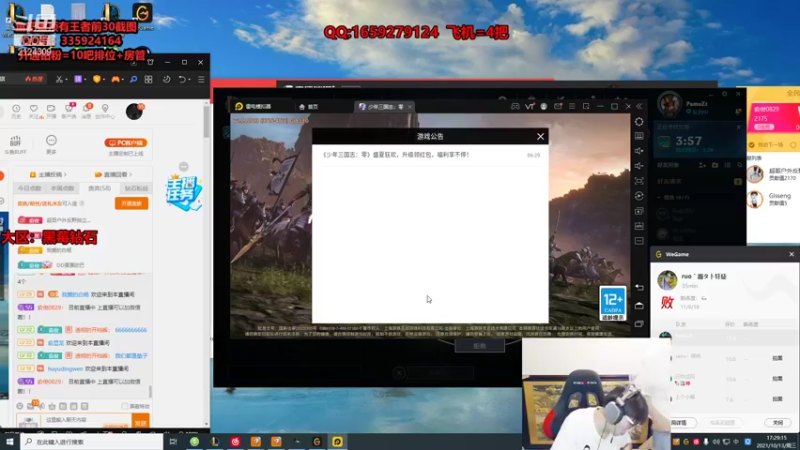
Task: Click the 关闭 button in WeGame popup
Action: (x=778, y=422)
